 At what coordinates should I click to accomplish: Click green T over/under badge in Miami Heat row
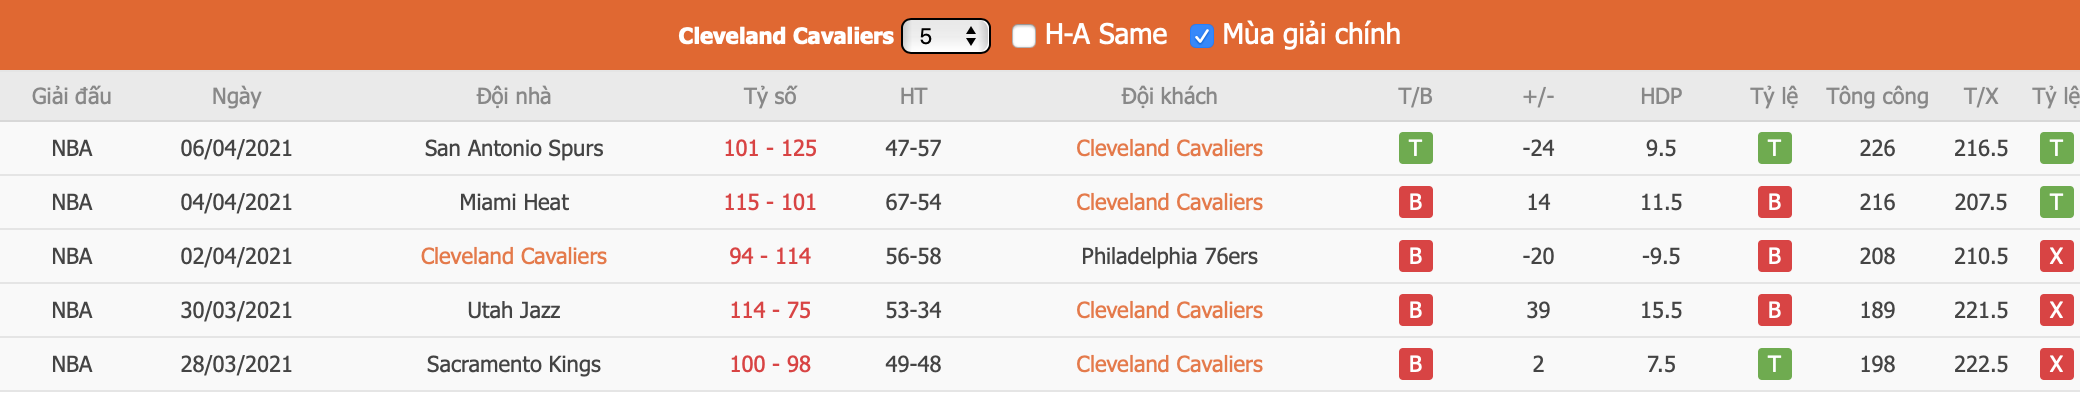pos(2056,202)
